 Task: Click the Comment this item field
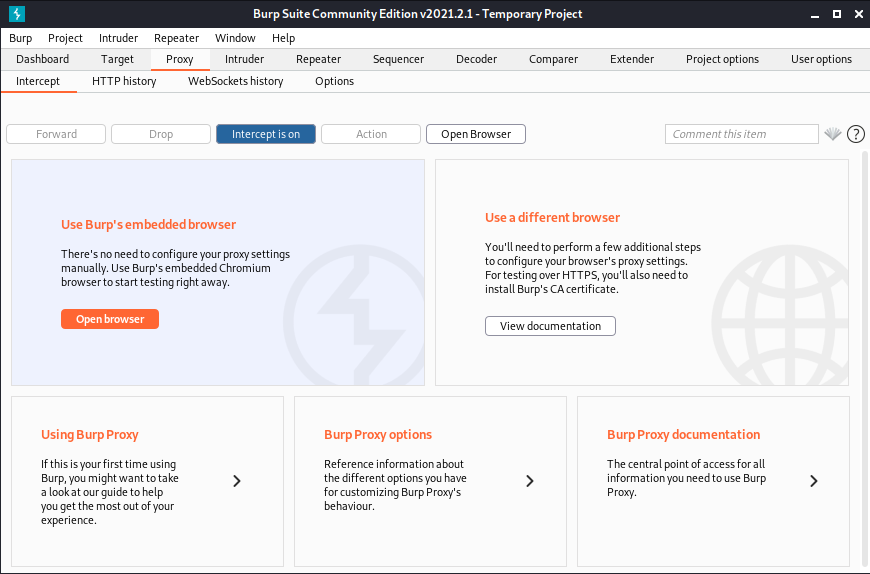click(x=742, y=134)
